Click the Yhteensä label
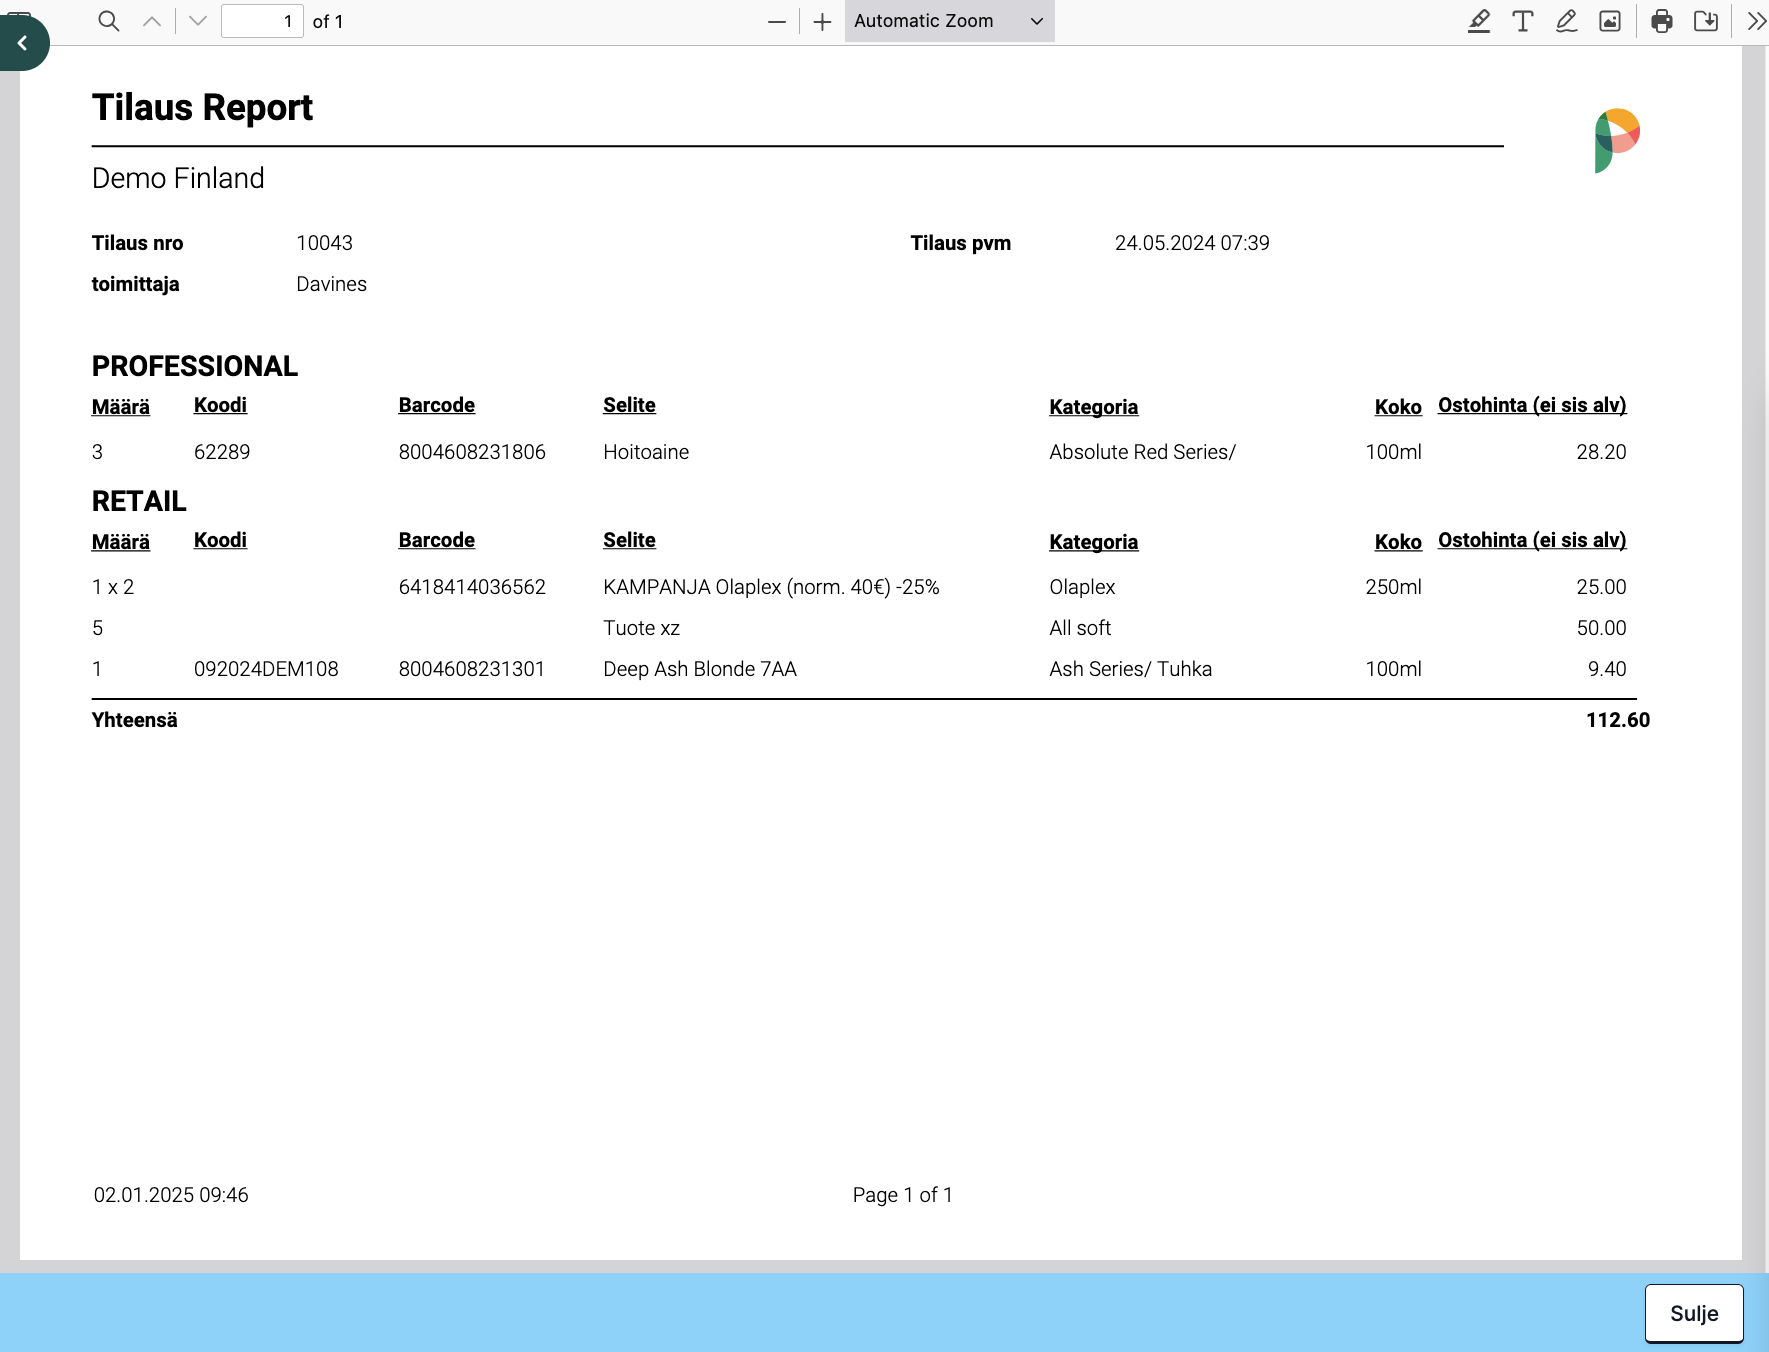 (135, 720)
